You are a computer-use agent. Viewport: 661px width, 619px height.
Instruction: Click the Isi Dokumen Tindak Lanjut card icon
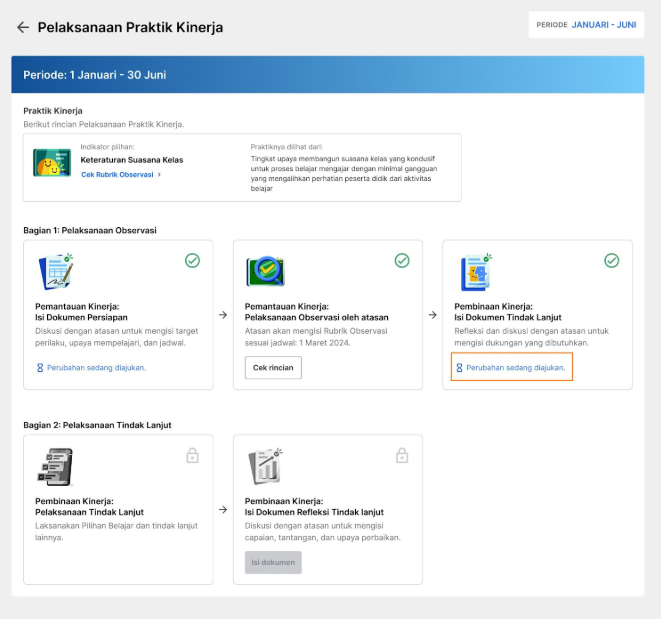click(x=475, y=273)
